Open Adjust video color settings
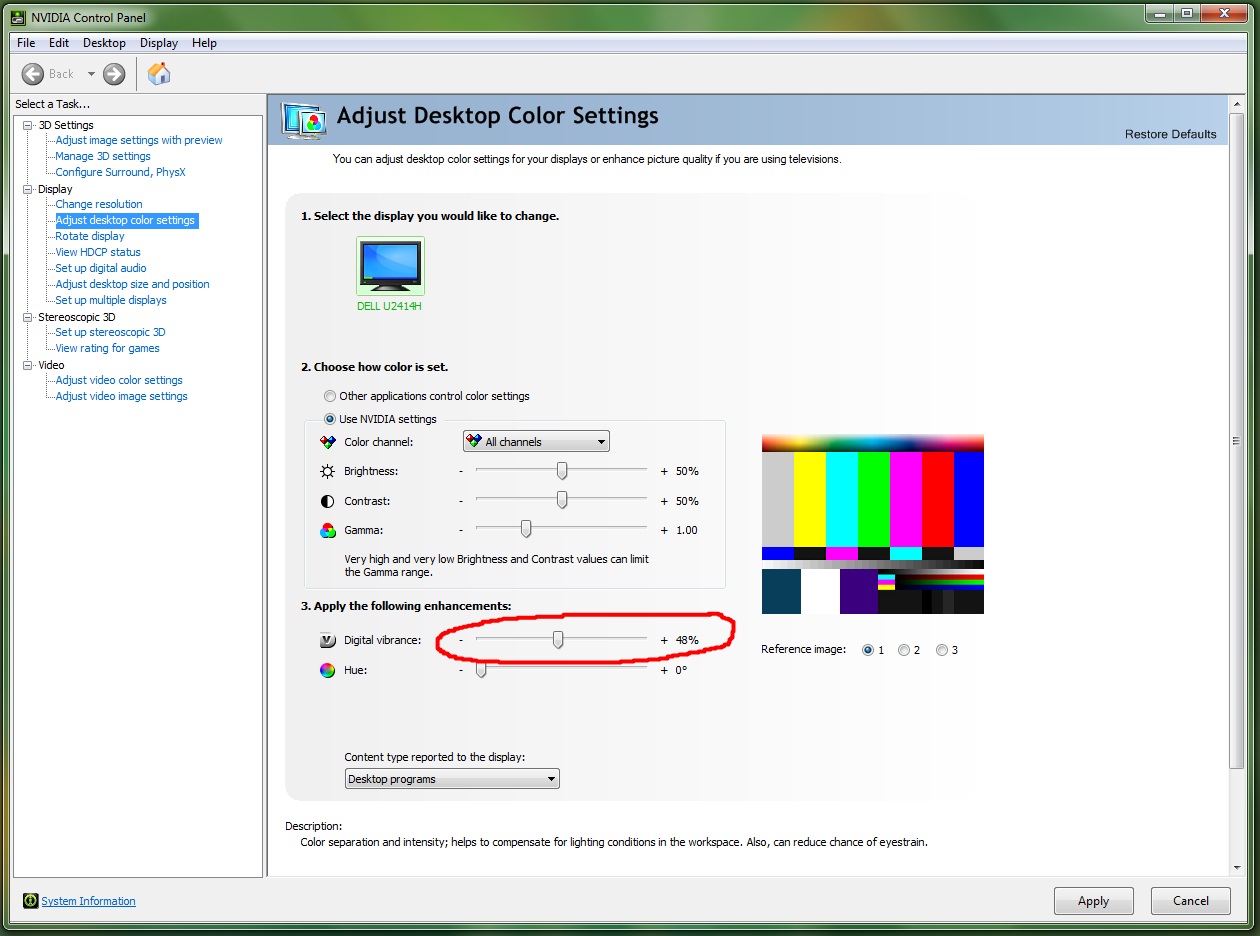This screenshot has width=1260, height=936. 119,380
